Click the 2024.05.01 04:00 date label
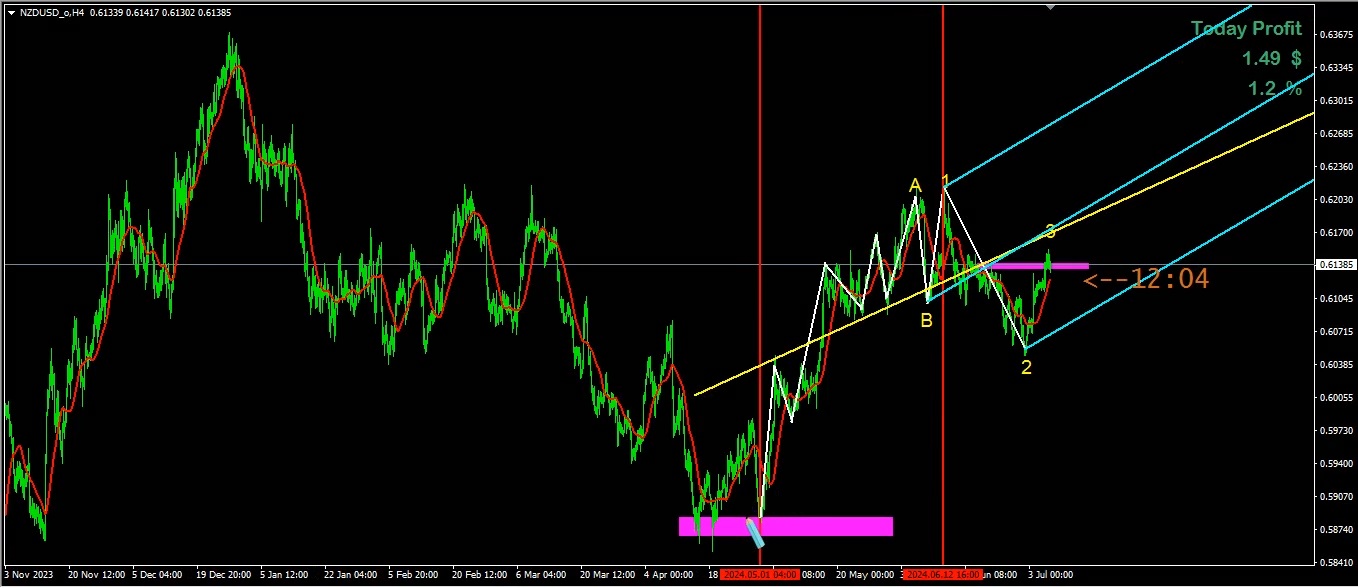Image resolution: width=1358 pixels, height=588 pixels. 760,575
